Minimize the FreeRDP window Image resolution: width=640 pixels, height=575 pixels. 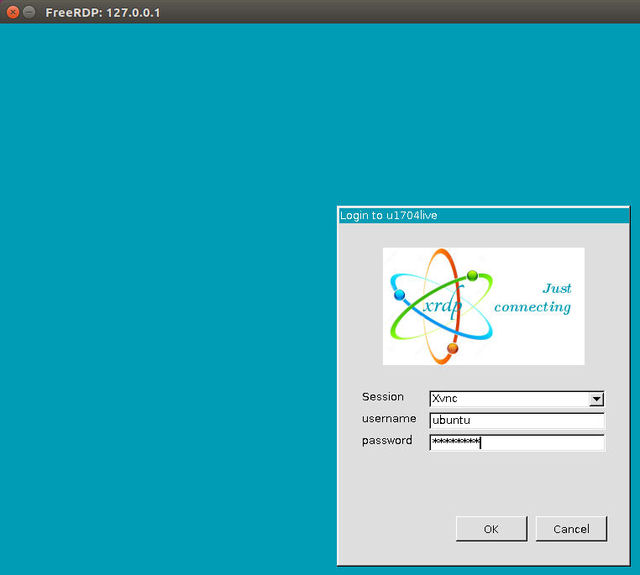29,12
